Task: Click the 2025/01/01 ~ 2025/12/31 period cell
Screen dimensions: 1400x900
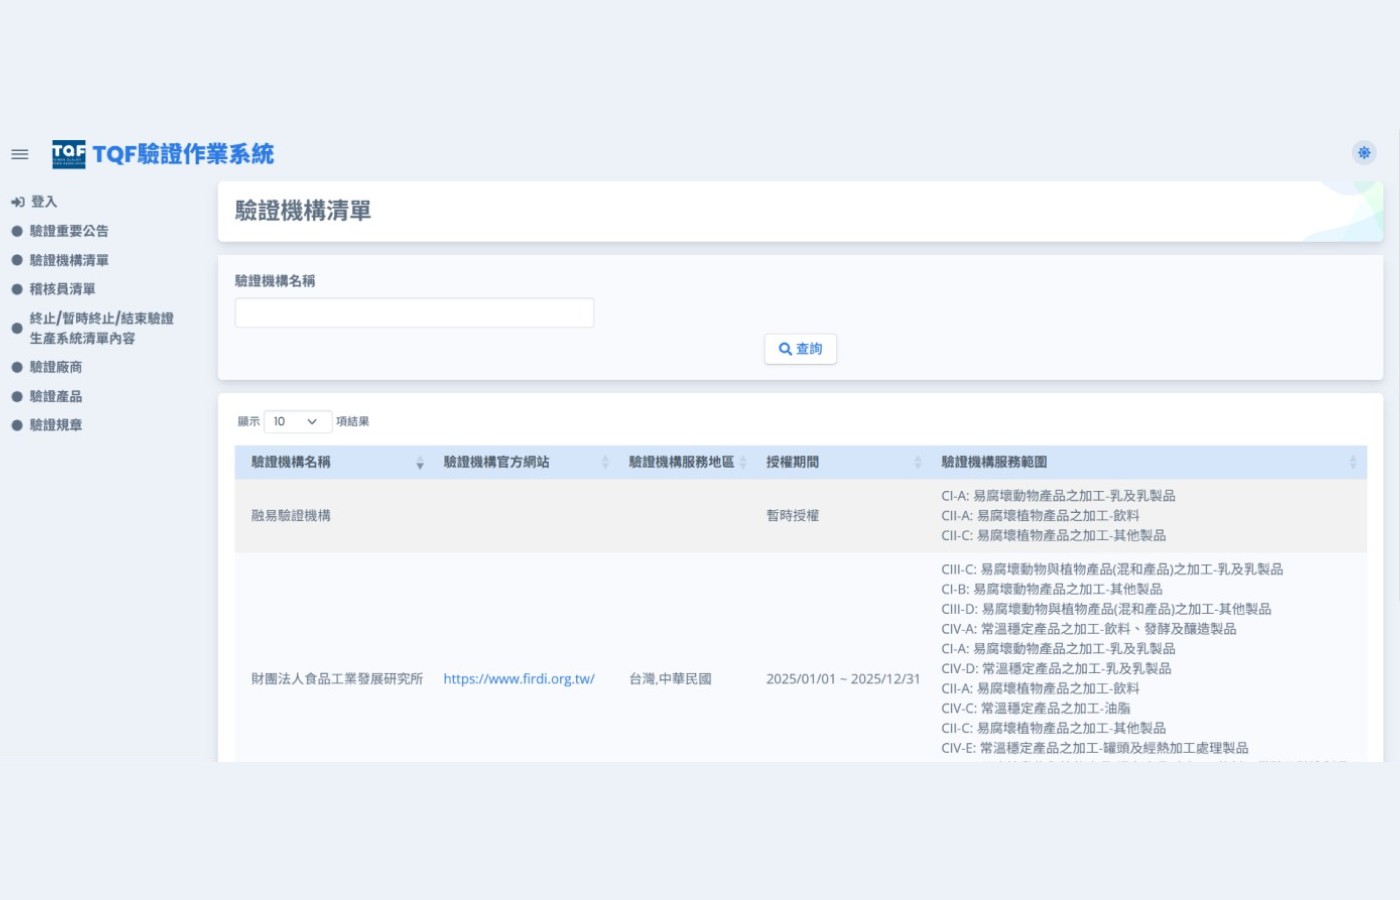Action: [843, 679]
